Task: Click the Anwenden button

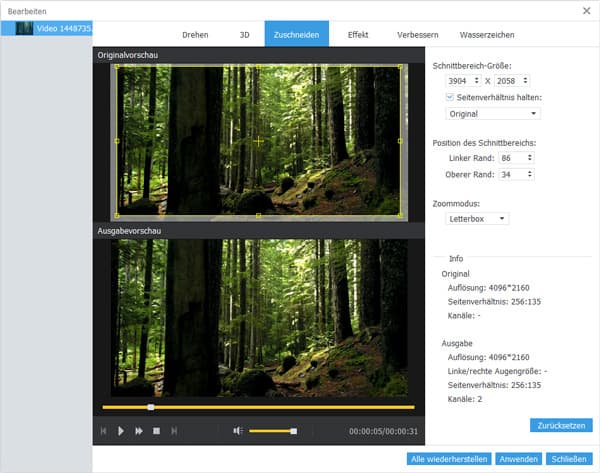Action: tap(518, 459)
